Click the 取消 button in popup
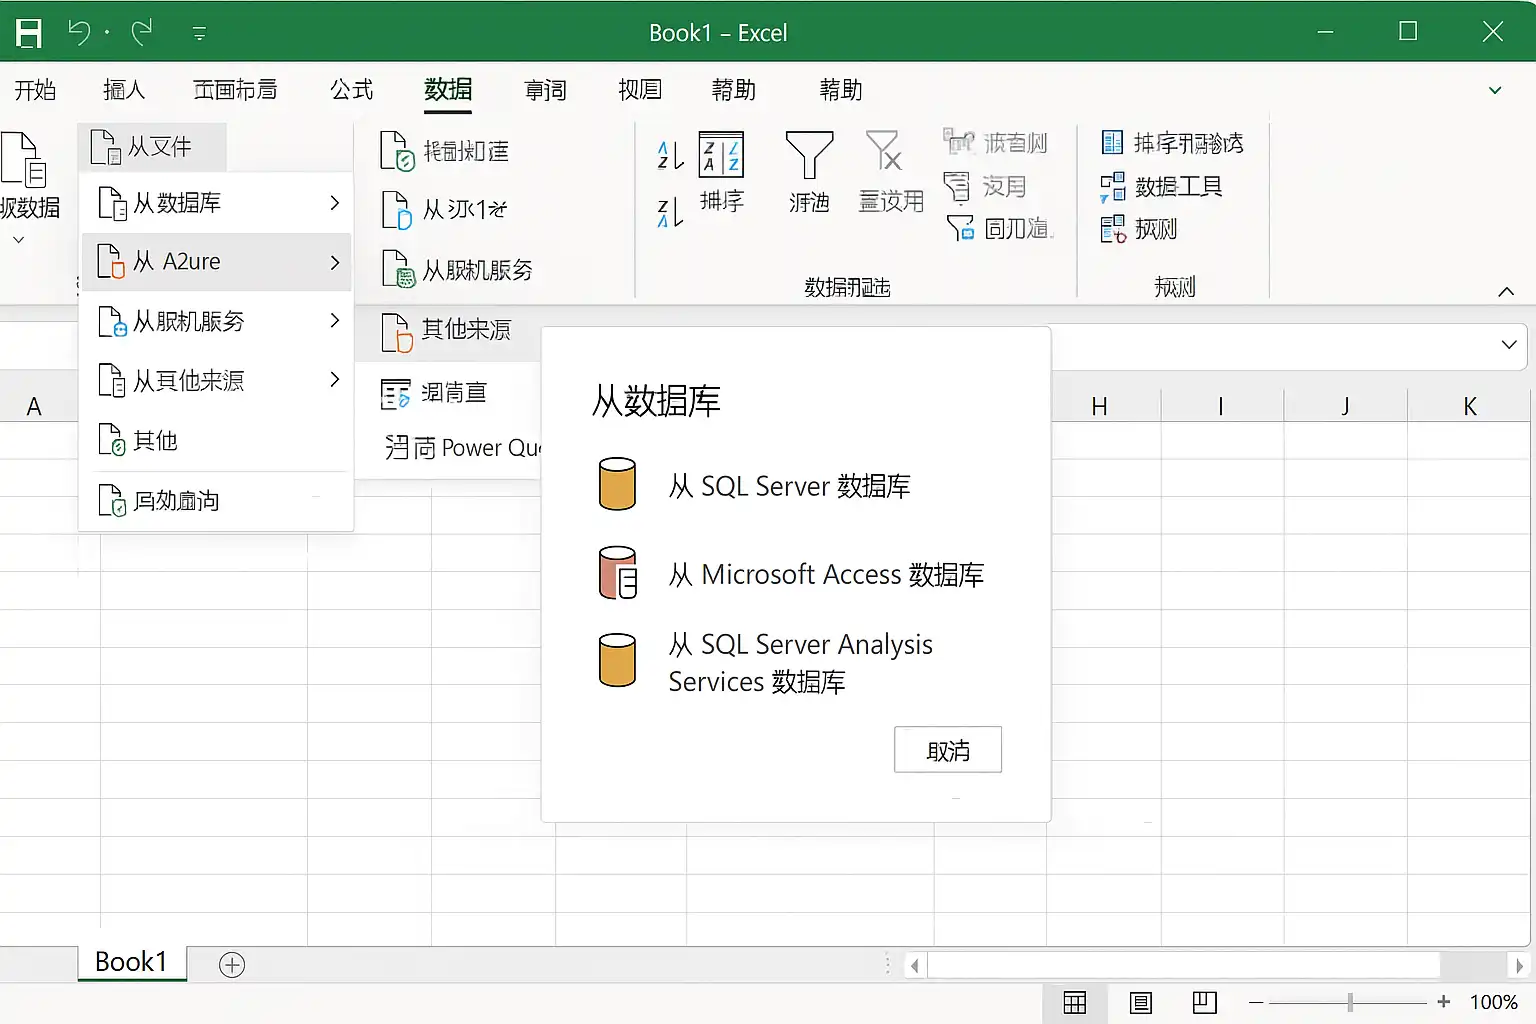Image resolution: width=1536 pixels, height=1024 pixels. pyautogui.click(x=948, y=750)
